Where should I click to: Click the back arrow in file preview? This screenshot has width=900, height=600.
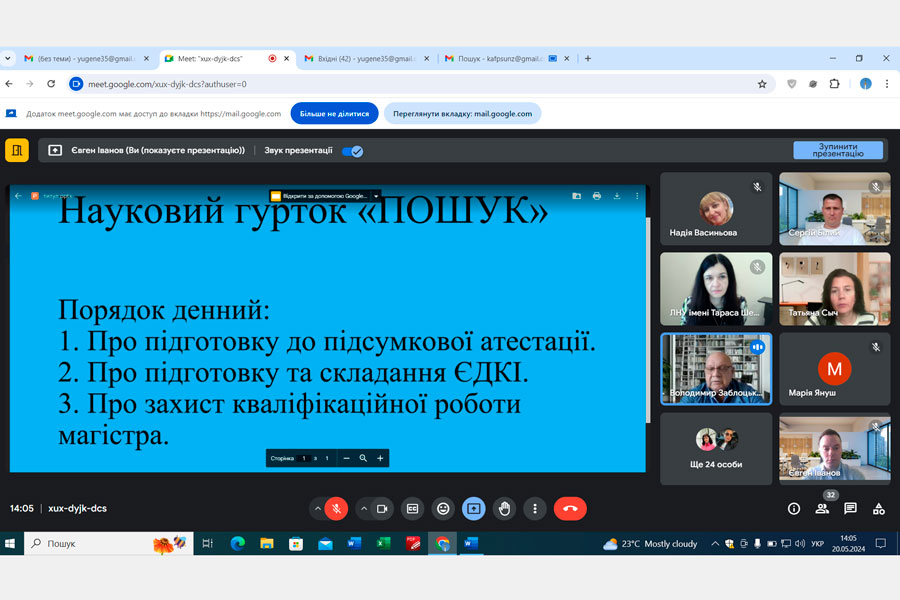click(18, 196)
